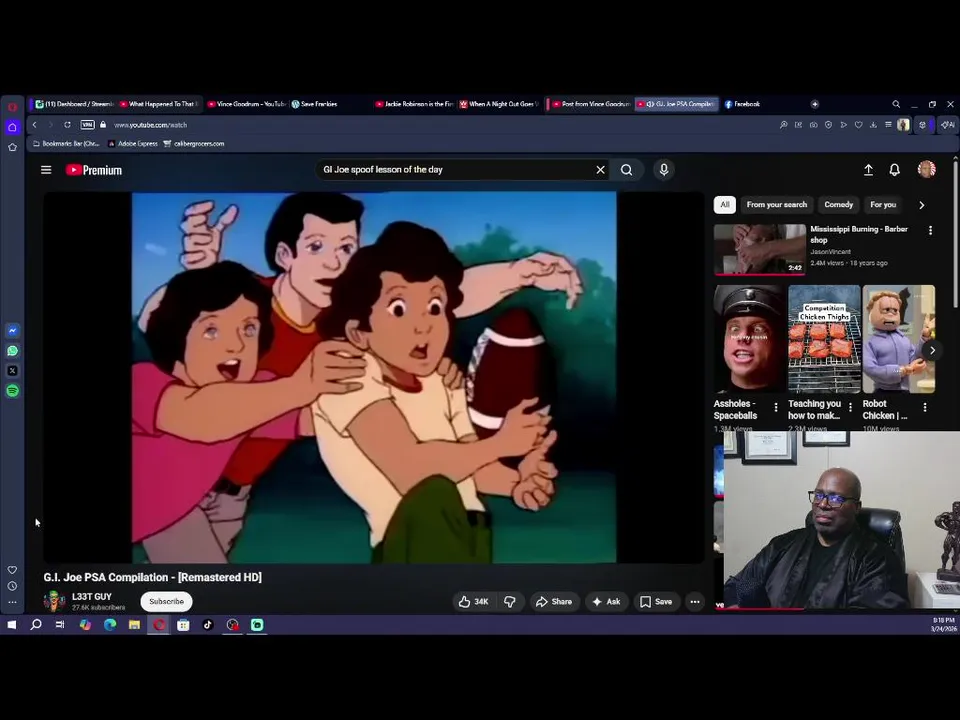Image resolution: width=960 pixels, height=720 pixels.
Task: Select the Comedy filter chip
Action: pos(838,205)
